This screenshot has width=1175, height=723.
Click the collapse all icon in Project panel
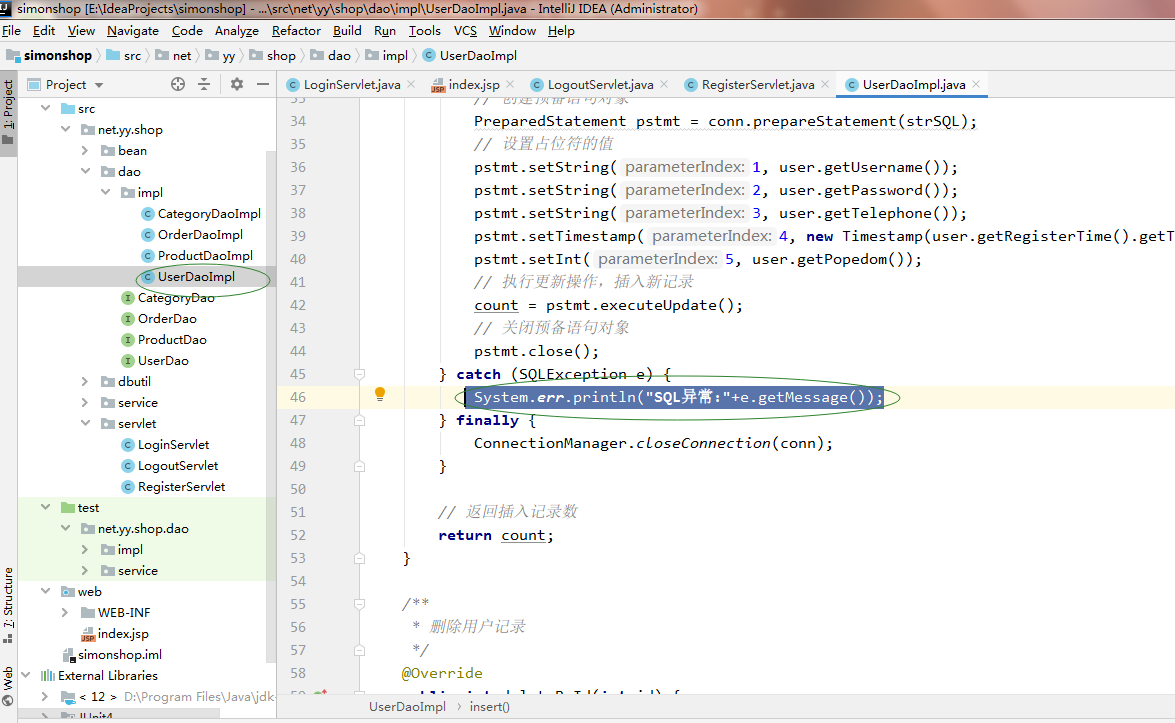204,85
